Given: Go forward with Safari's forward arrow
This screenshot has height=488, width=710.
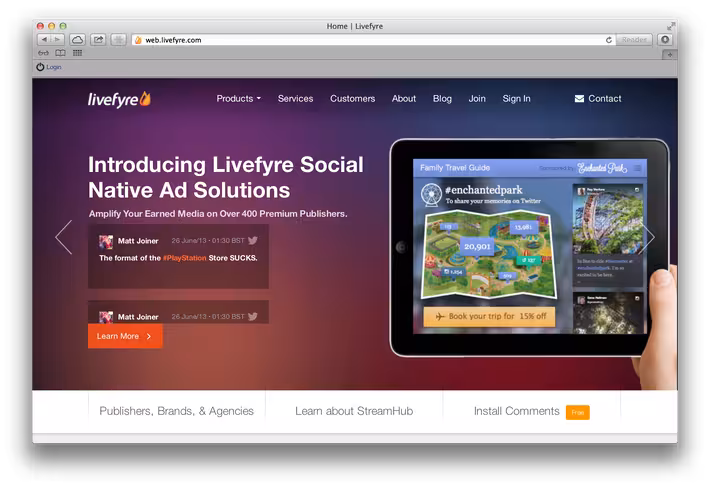Looking at the screenshot, I should [x=58, y=40].
